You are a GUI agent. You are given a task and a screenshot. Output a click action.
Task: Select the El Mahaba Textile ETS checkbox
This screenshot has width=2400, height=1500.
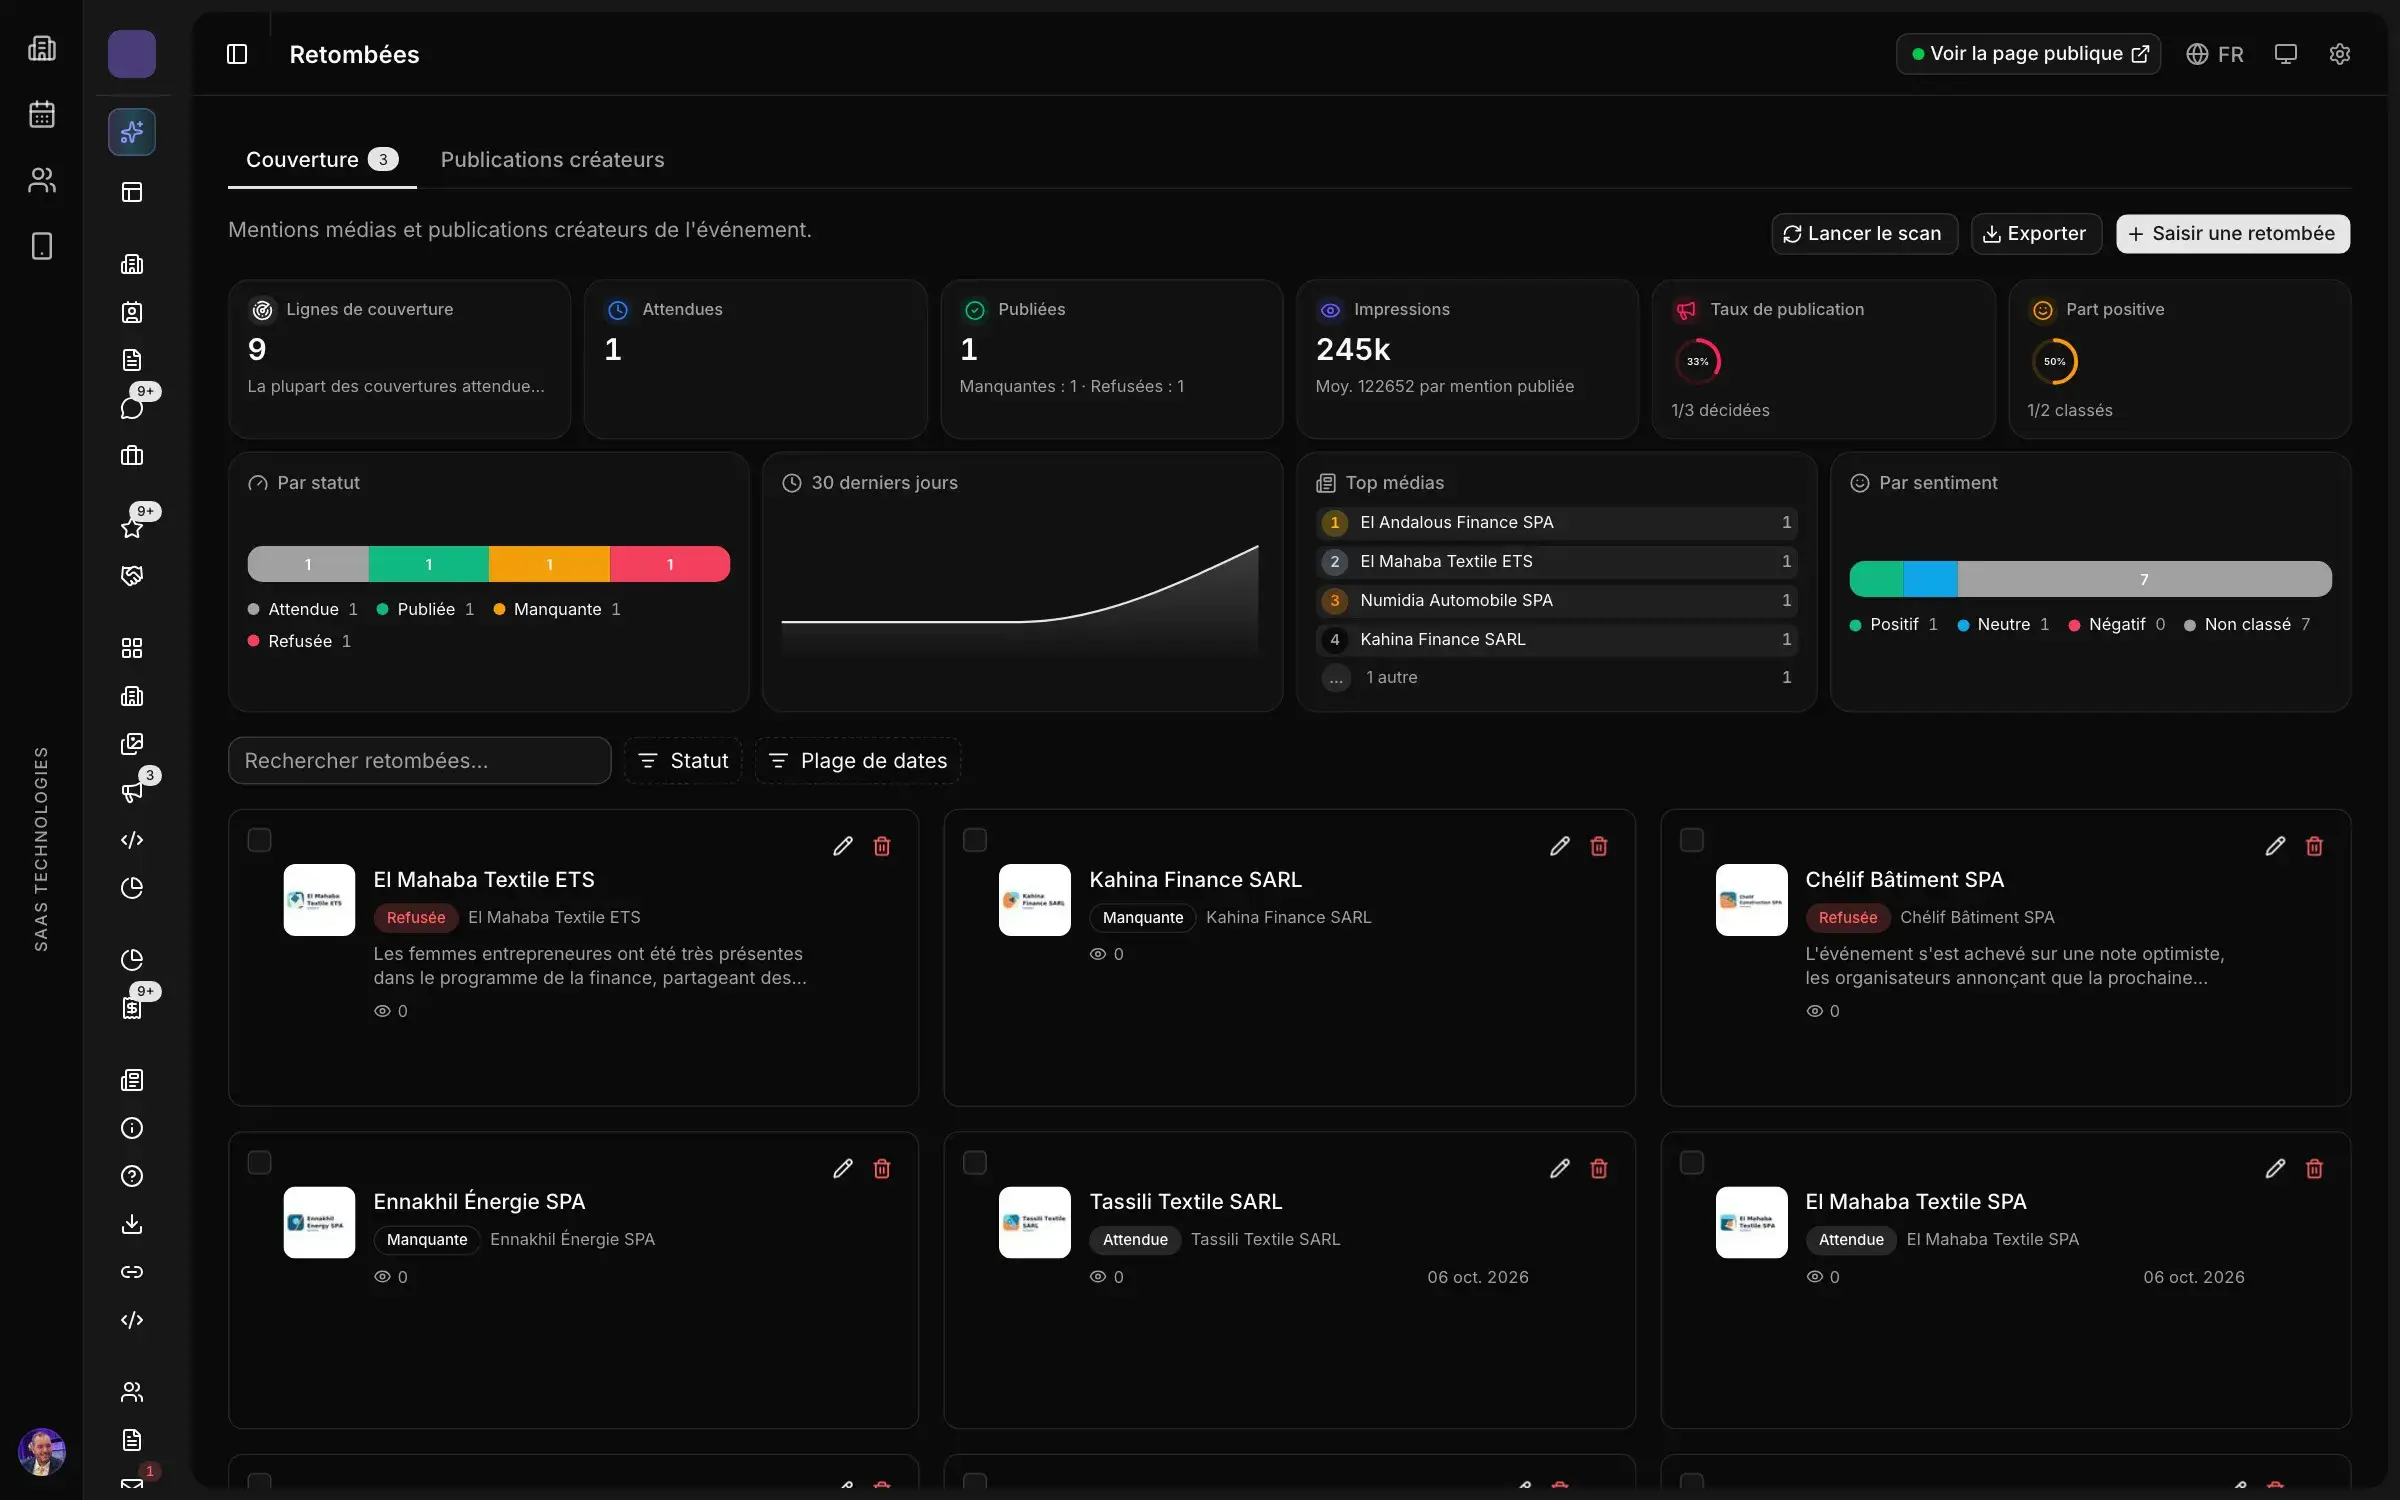coord(259,840)
